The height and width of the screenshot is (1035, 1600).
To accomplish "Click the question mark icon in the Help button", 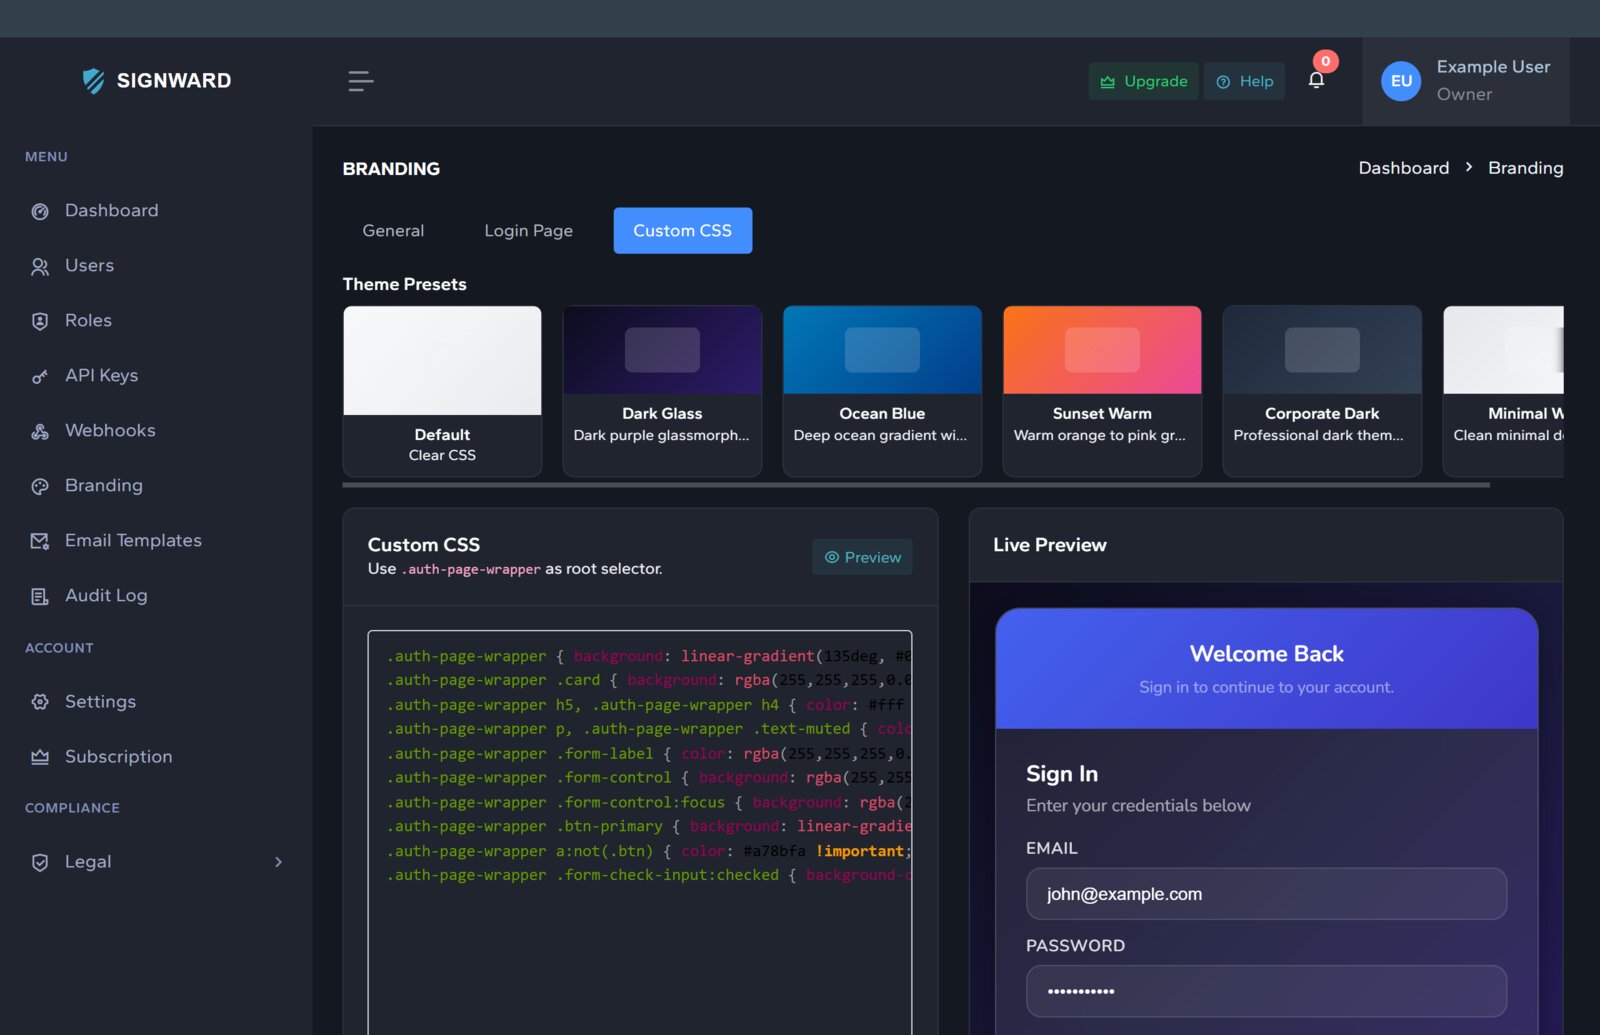I will (x=1223, y=82).
